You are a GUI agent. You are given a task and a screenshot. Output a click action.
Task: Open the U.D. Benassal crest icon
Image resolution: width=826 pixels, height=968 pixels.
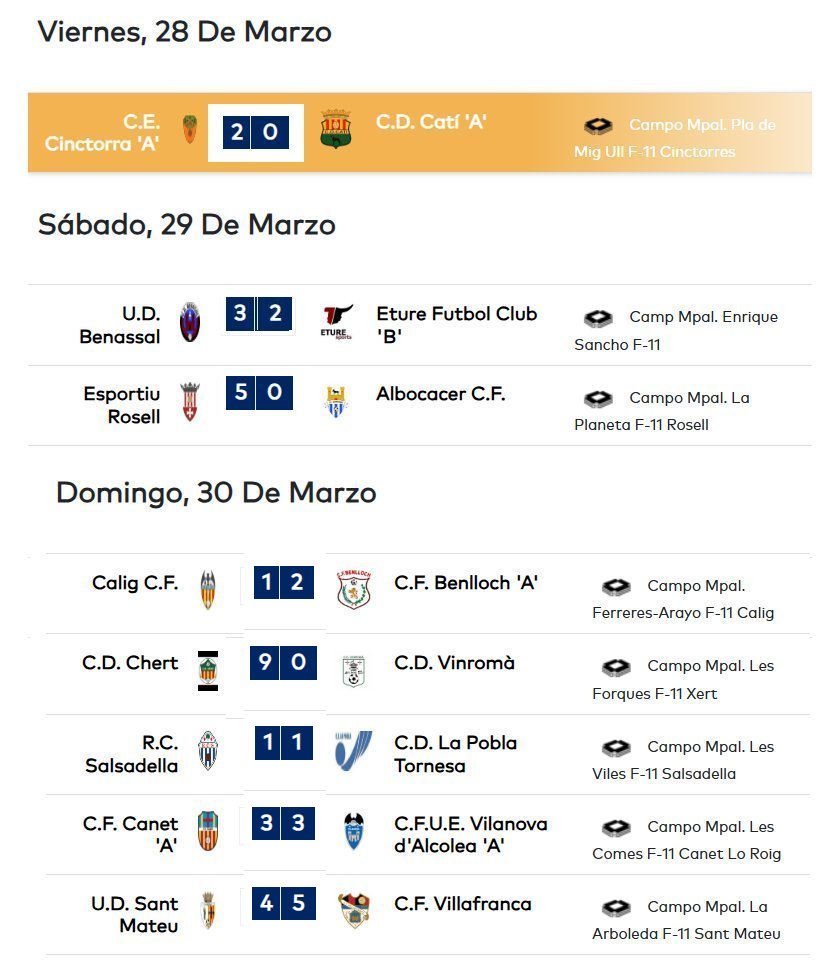coord(190,322)
